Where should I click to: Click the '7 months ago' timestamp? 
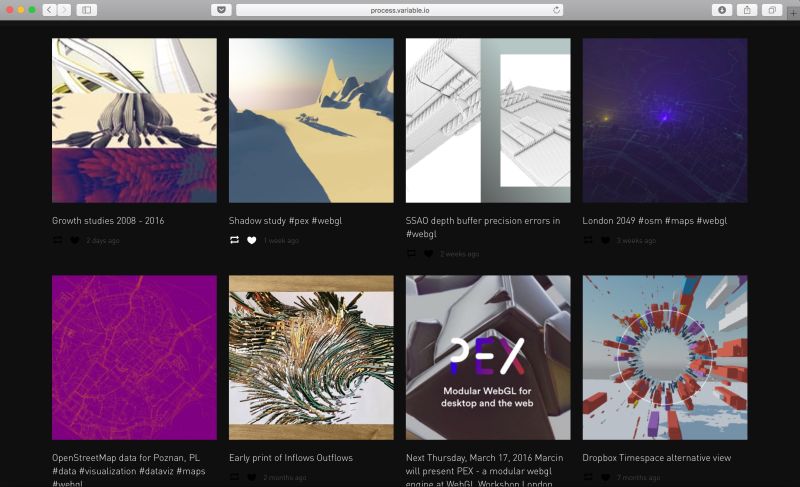[x=638, y=477]
